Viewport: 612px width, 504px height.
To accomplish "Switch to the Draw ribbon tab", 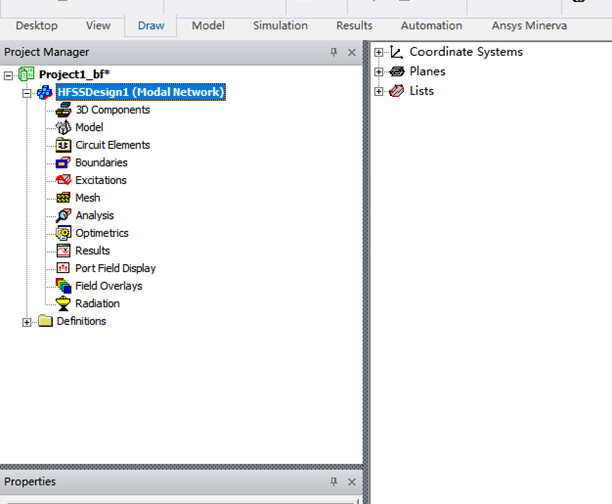I will (151, 26).
